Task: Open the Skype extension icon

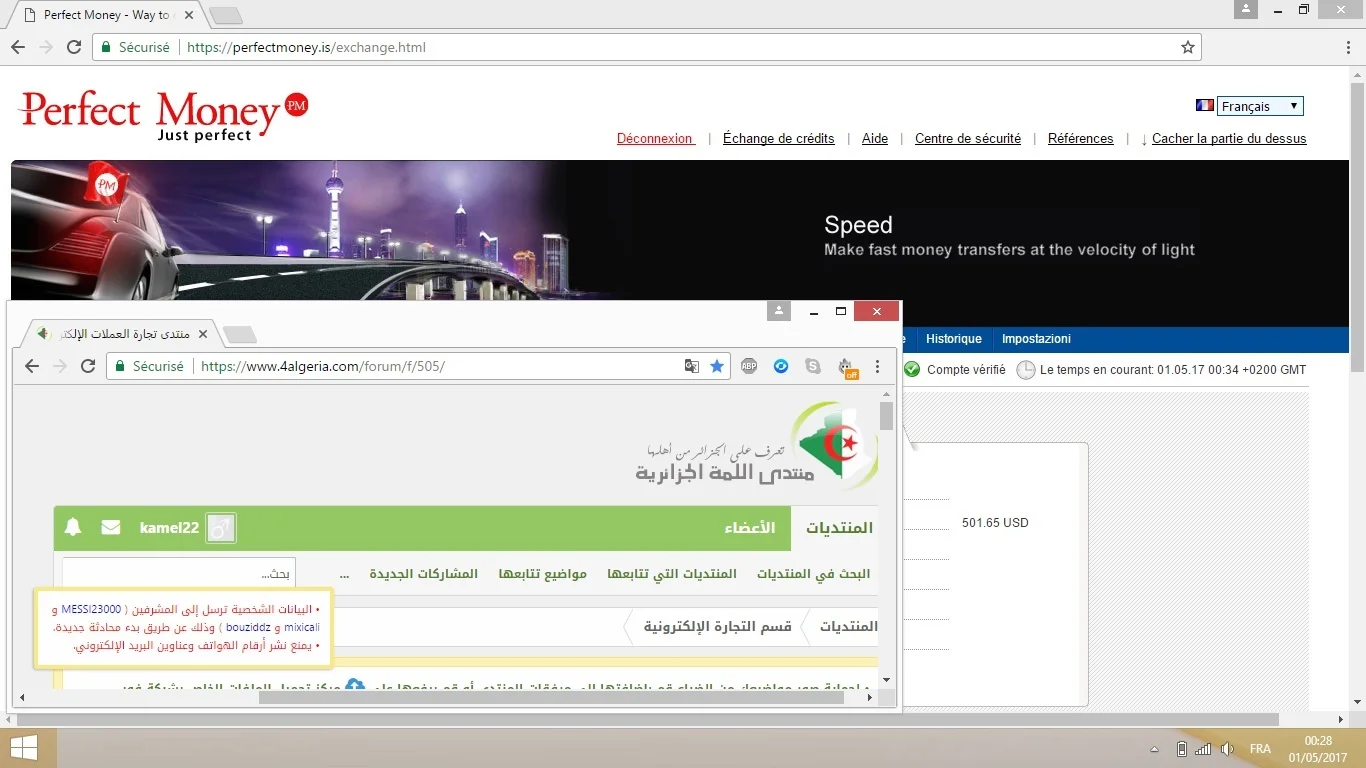Action: pos(813,366)
